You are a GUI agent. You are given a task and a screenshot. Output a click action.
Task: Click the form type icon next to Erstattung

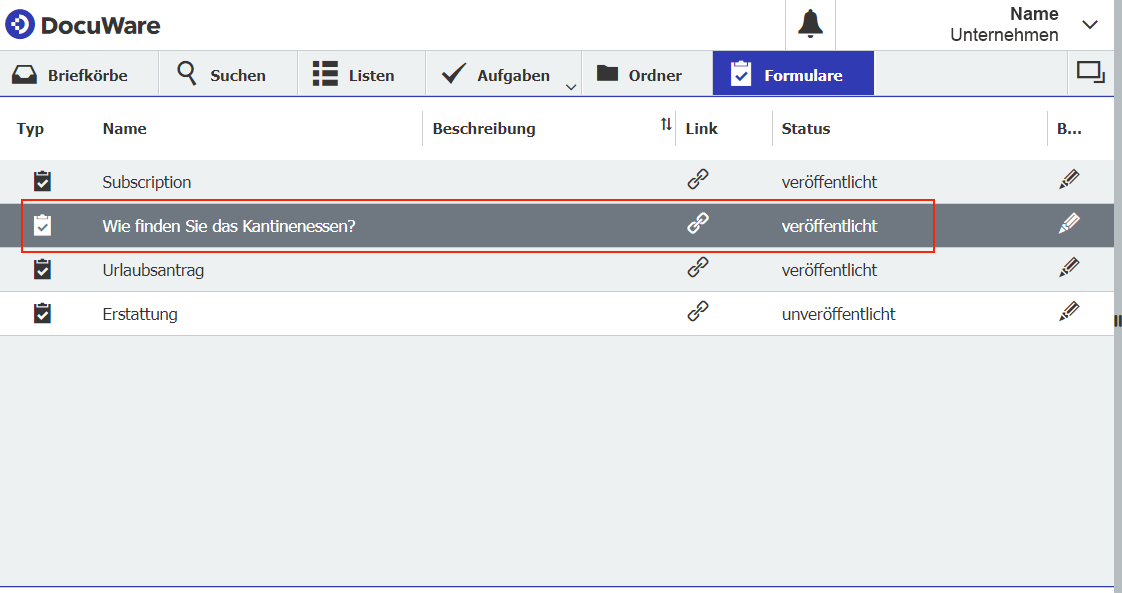41,312
